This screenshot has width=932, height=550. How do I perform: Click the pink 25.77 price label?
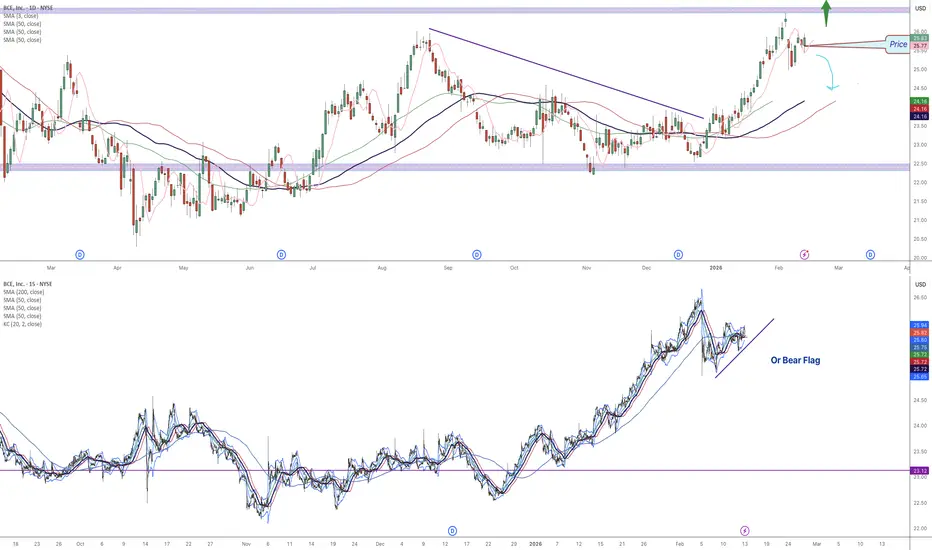[920, 46]
